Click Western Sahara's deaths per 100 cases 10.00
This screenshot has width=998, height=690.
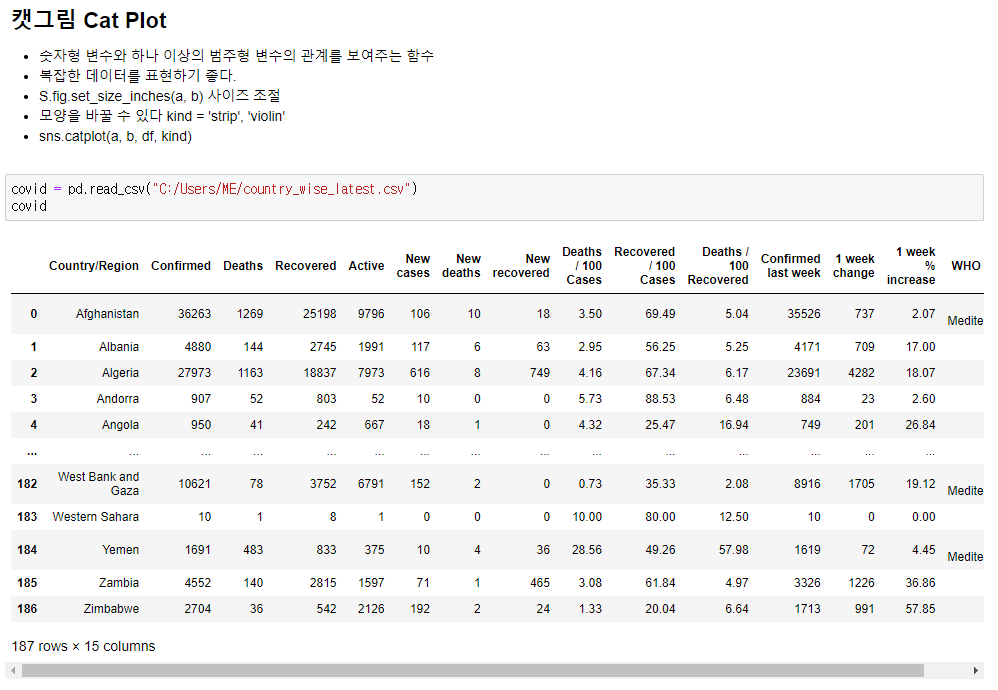tap(586, 517)
